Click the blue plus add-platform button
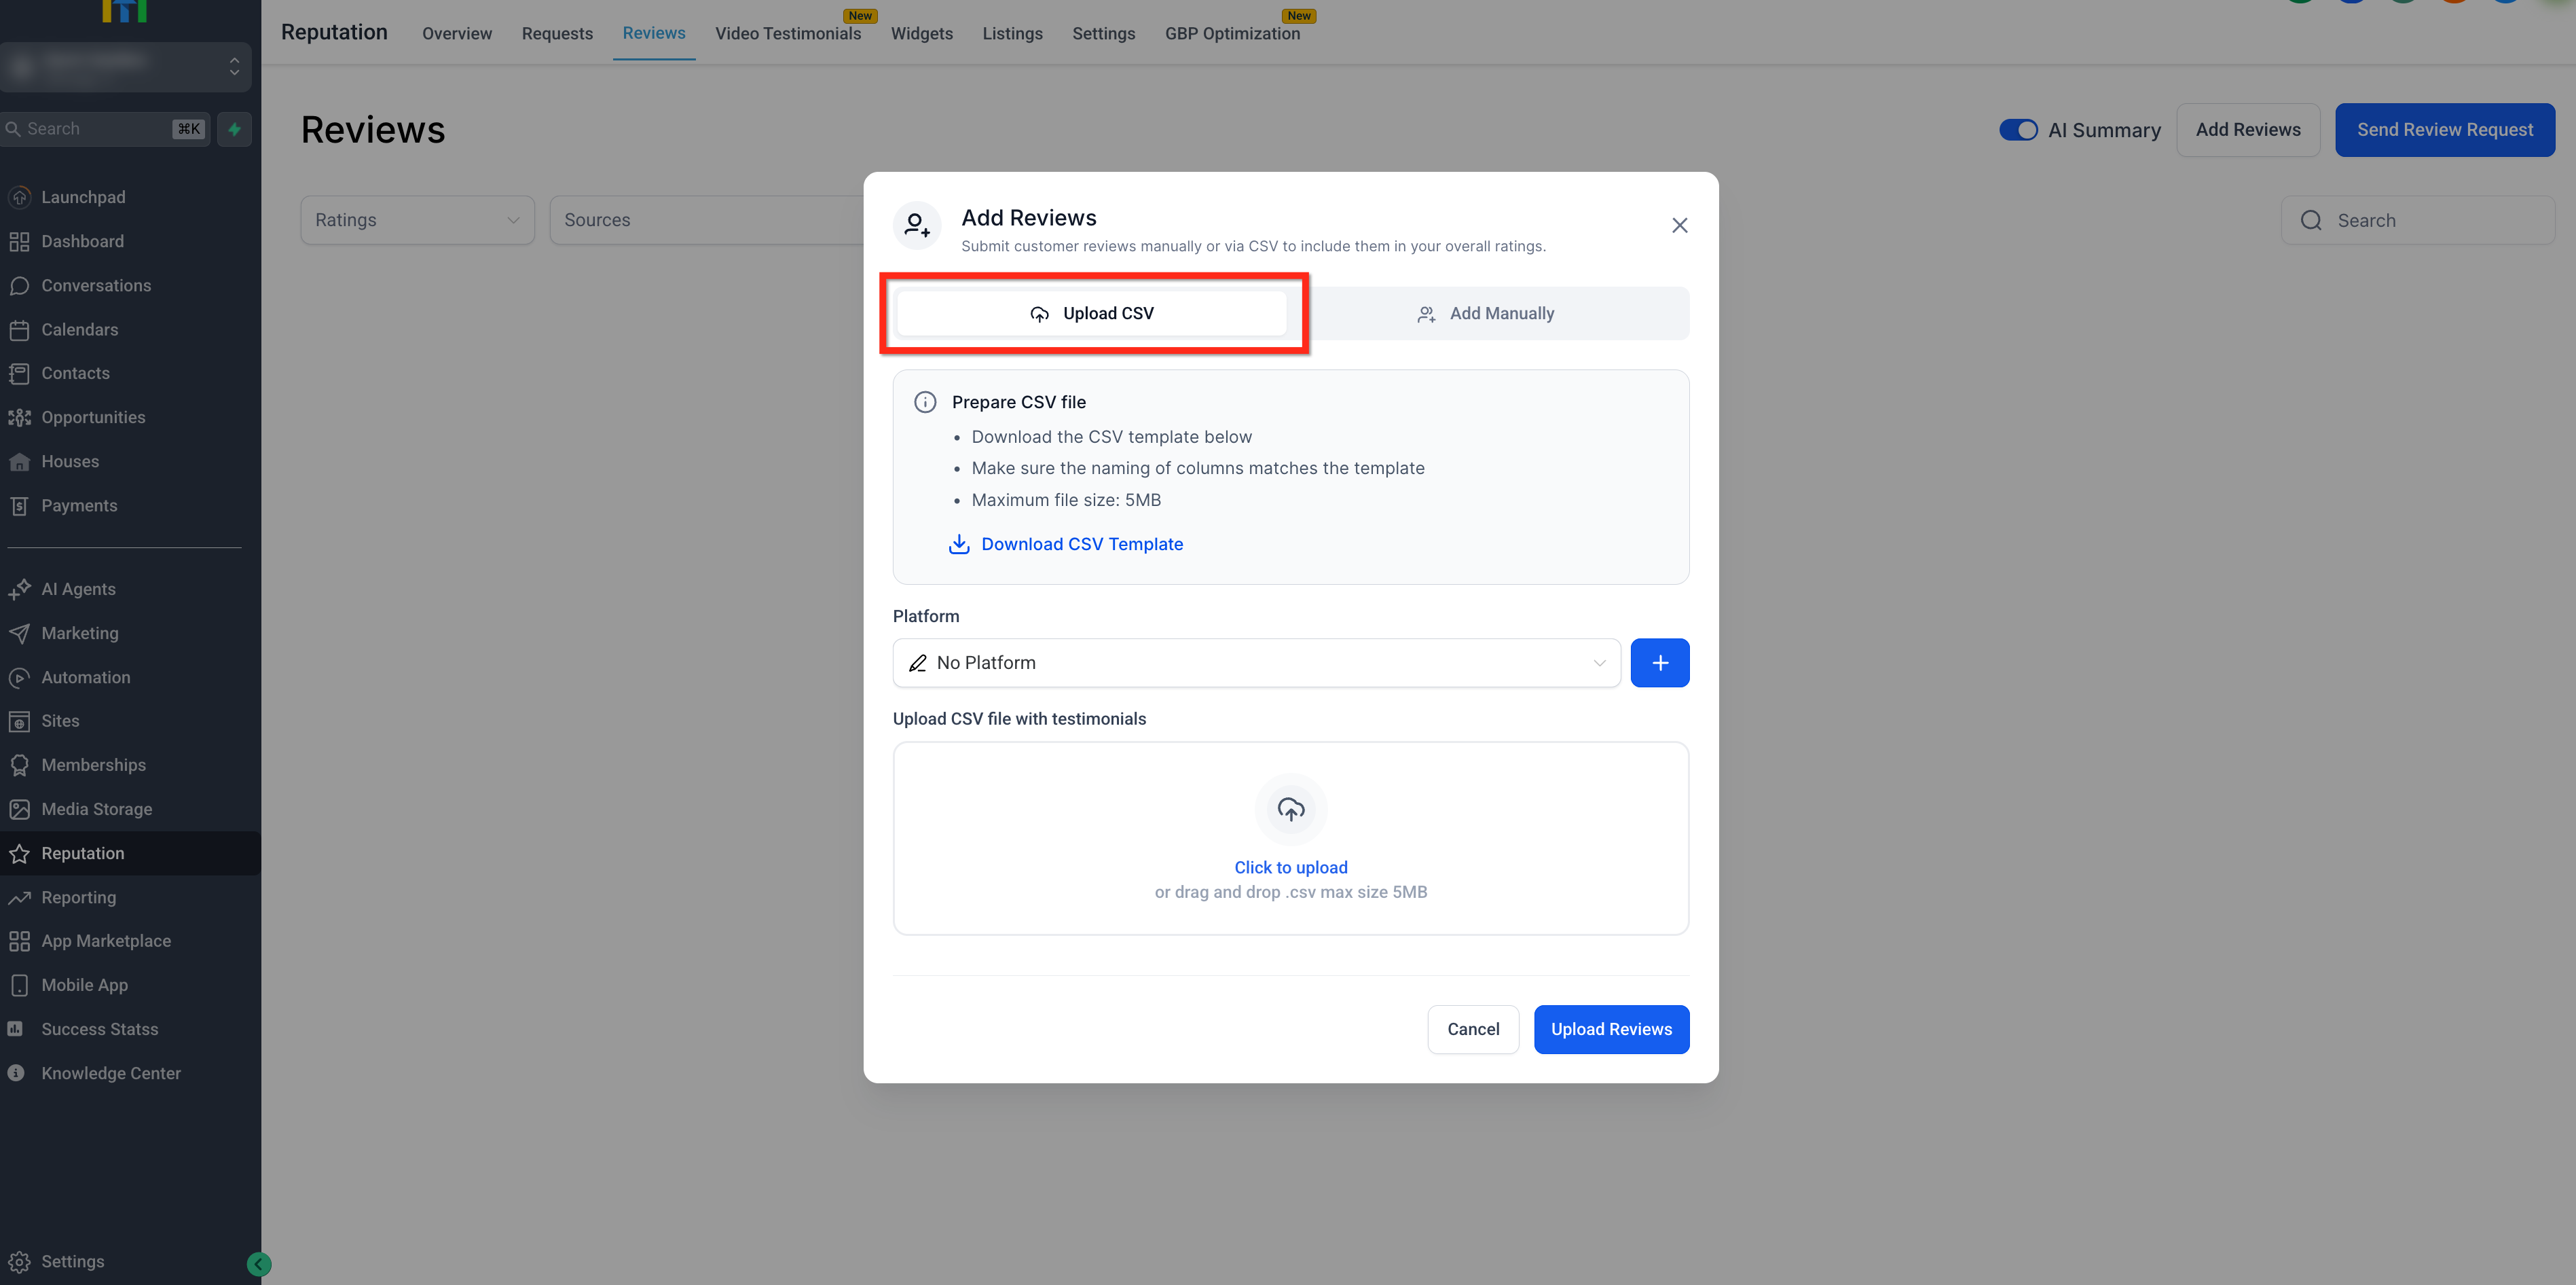The width and height of the screenshot is (2576, 1285). coord(1659,663)
